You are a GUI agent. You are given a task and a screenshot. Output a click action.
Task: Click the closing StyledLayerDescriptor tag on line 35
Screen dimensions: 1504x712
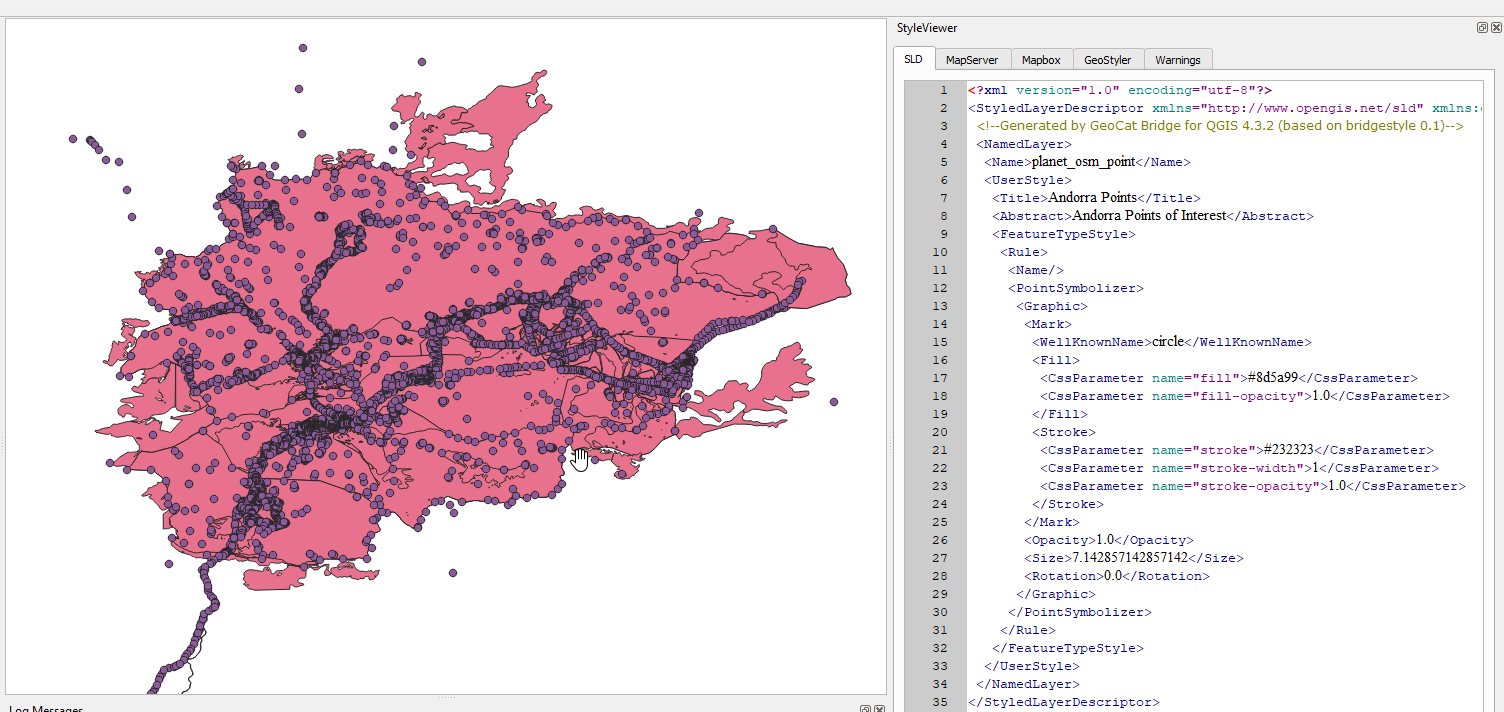pyautogui.click(x=1064, y=702)
